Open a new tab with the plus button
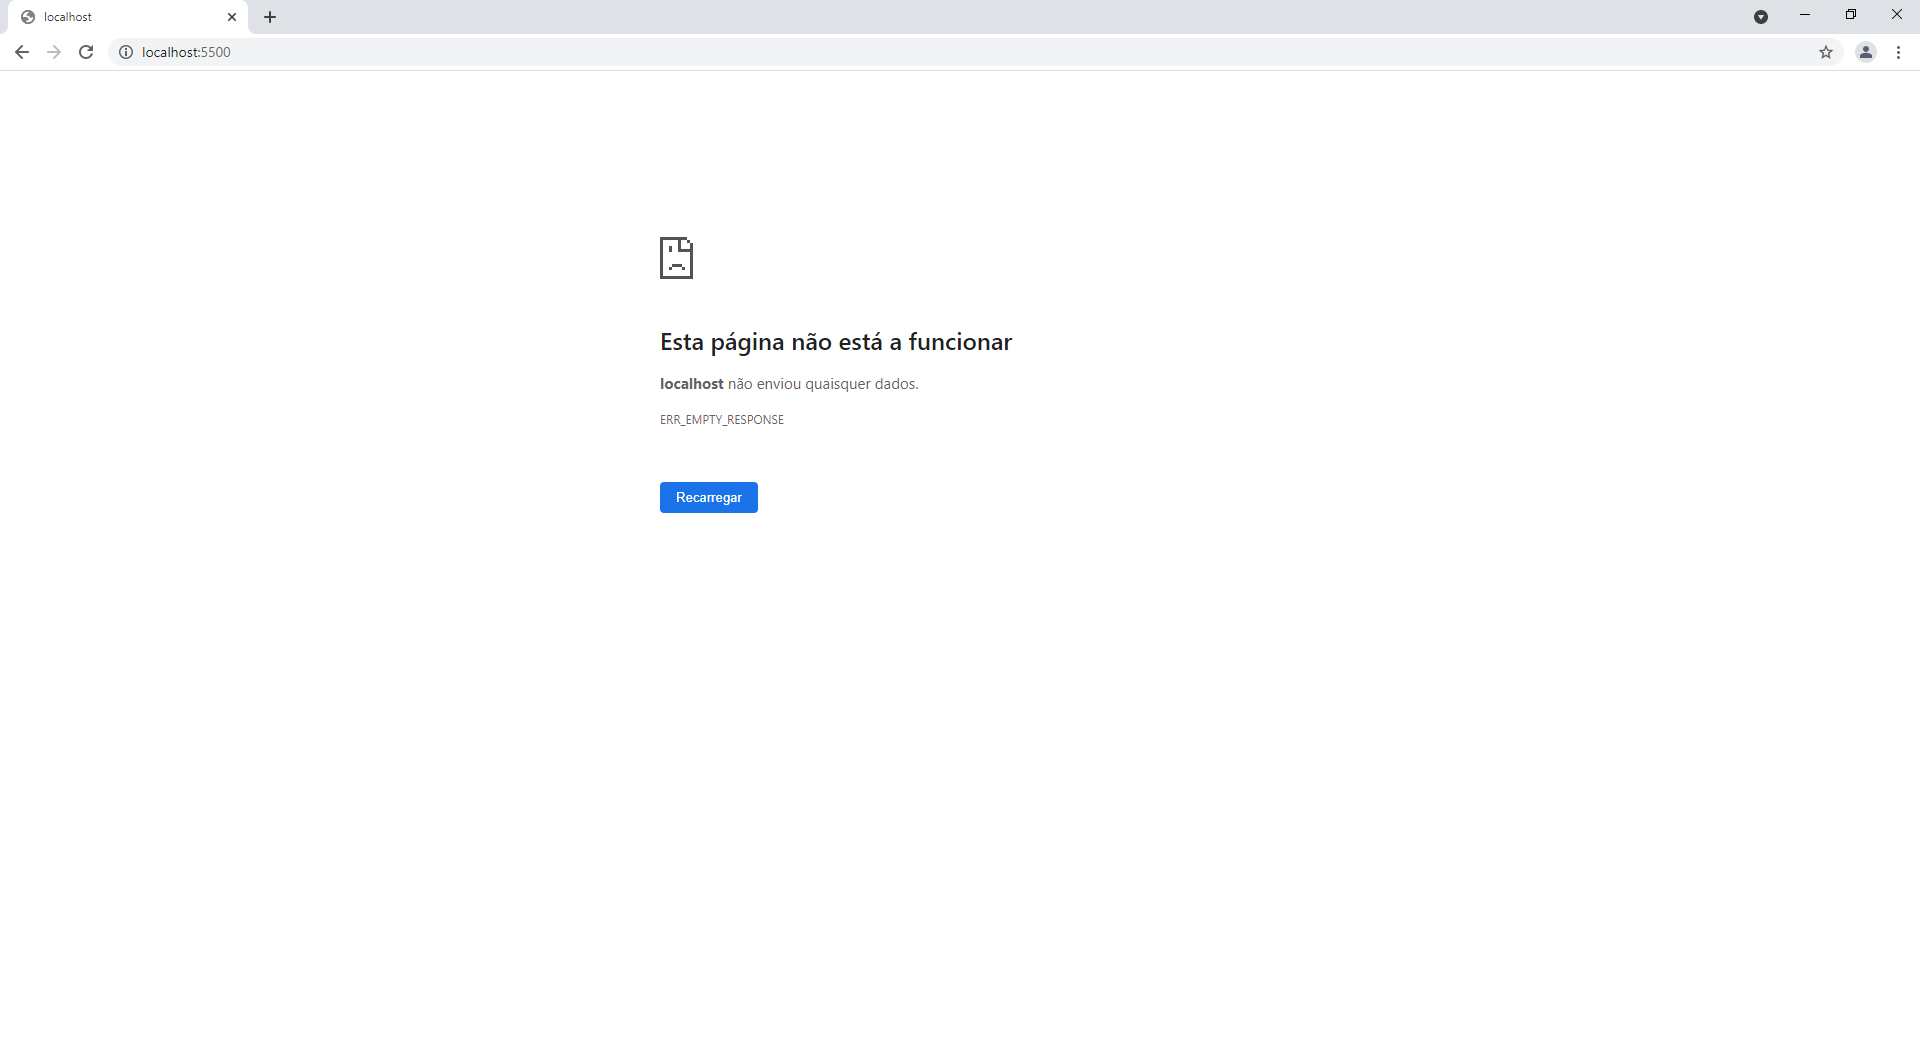This screenshot has width=1920, height=1040. pyautogui.click(x=270, y=17)
